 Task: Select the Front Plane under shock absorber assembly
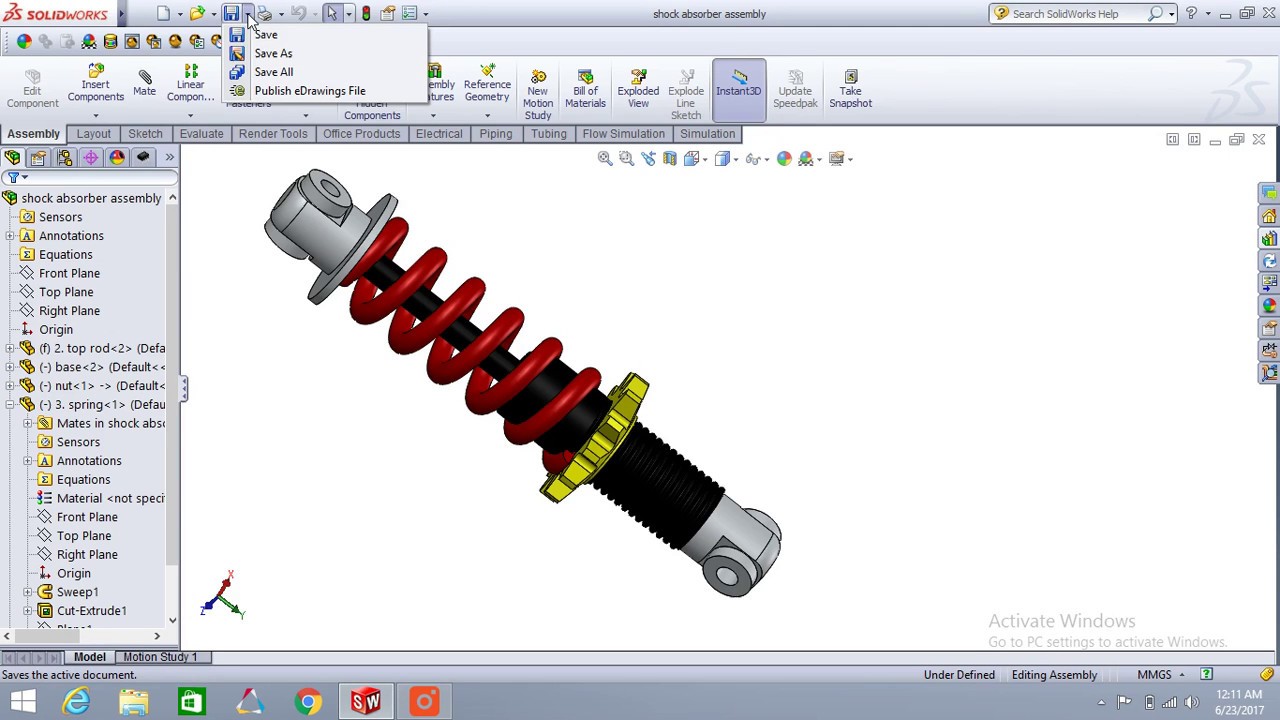pyautogui.click(x=69, y=273)
